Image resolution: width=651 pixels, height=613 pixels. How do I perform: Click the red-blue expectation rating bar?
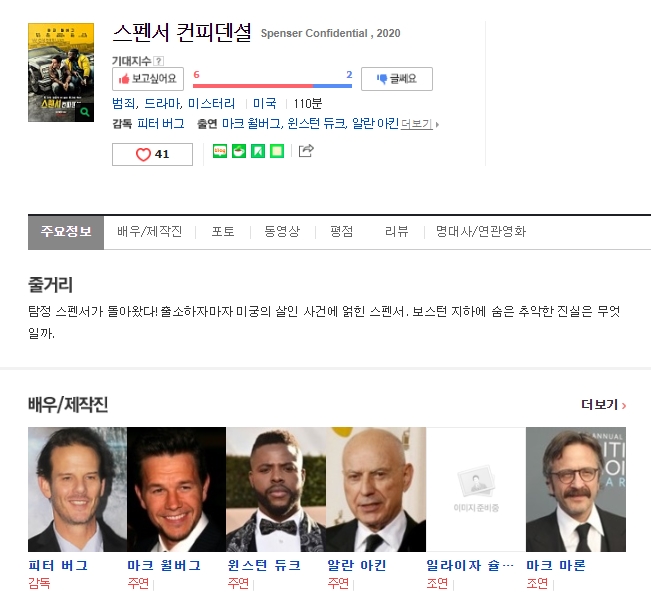click(x=272, y=86)
